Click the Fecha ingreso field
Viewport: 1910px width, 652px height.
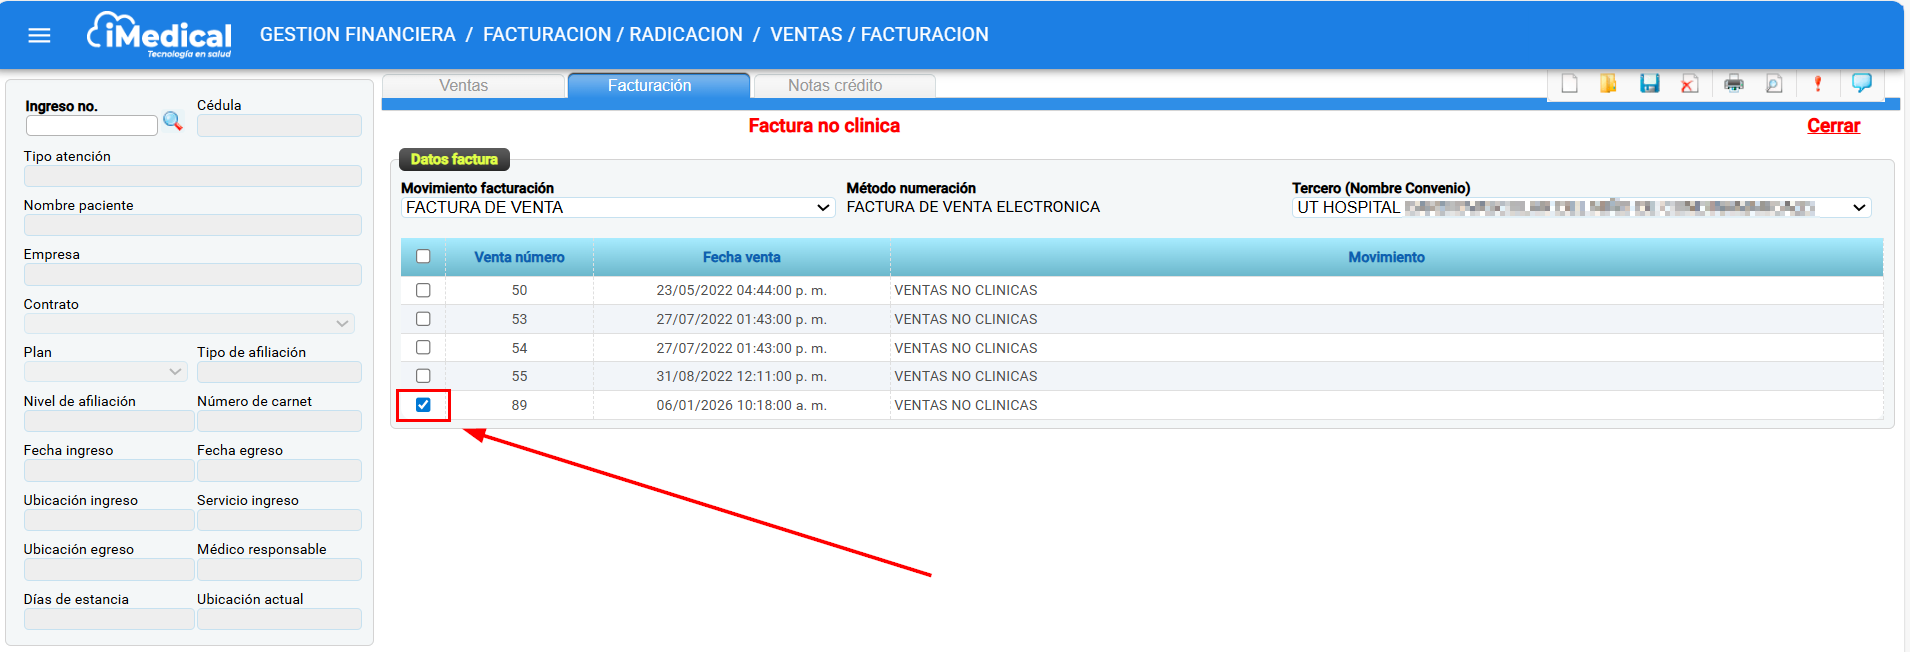pyautogui.click(x=109, y=470)
